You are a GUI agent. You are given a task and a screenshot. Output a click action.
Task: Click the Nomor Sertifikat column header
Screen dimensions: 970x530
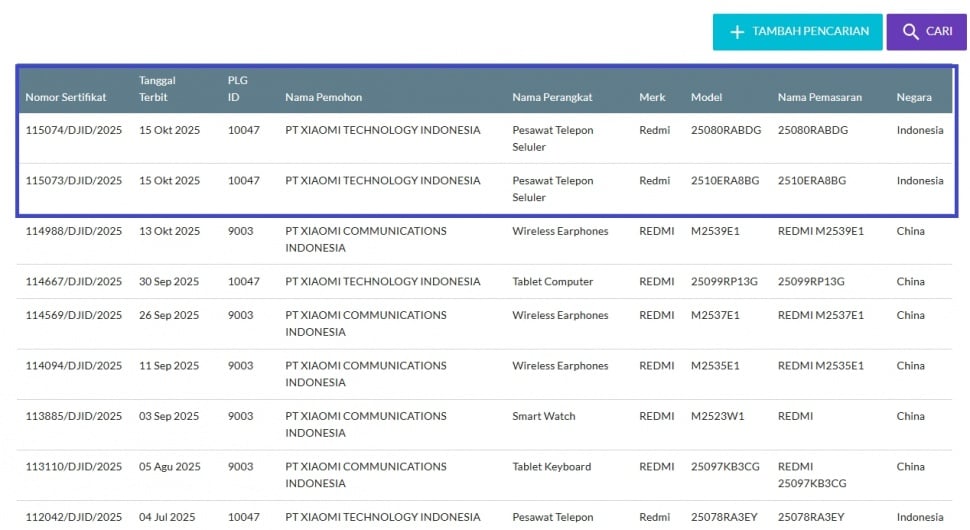tap(66, 97)
